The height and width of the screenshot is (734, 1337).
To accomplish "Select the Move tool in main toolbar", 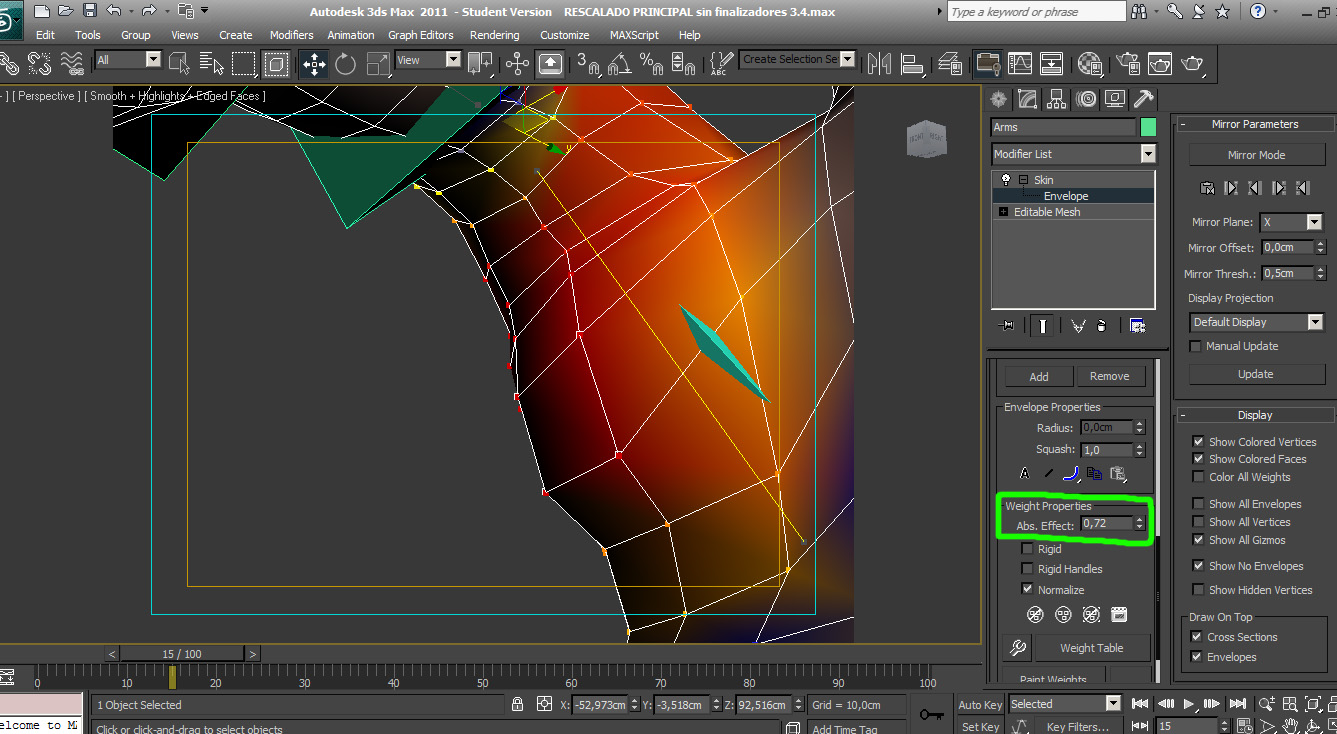I will pyautogui.click(x=314, y=65).
